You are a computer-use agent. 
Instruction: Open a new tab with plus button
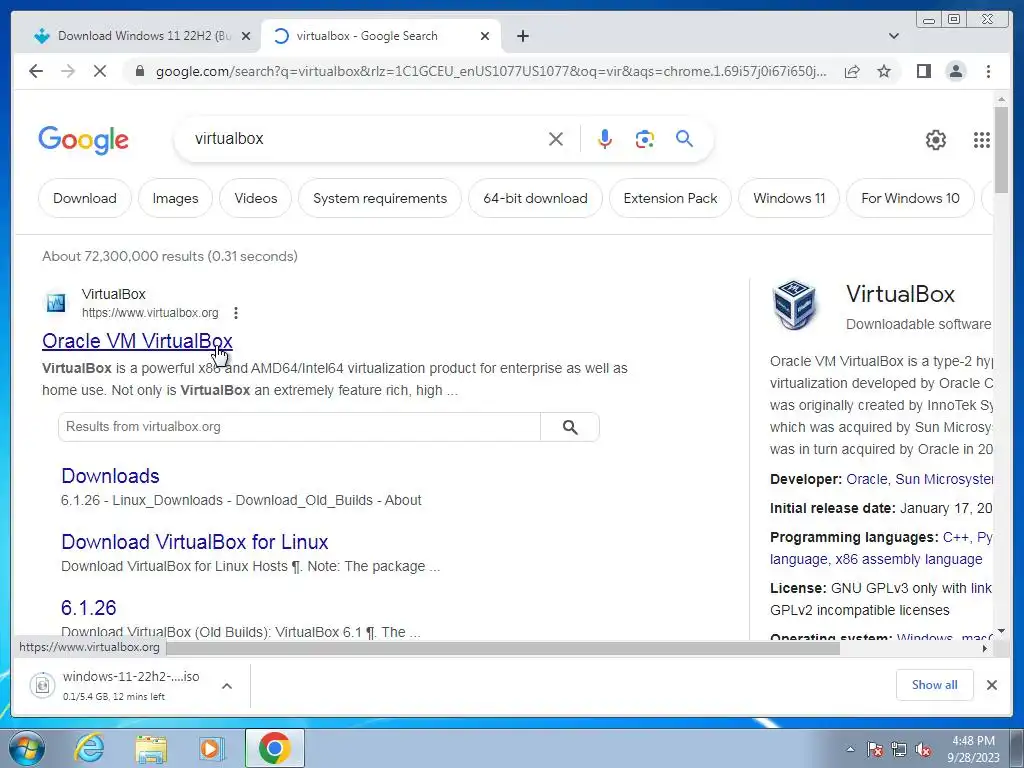point(522,36)
